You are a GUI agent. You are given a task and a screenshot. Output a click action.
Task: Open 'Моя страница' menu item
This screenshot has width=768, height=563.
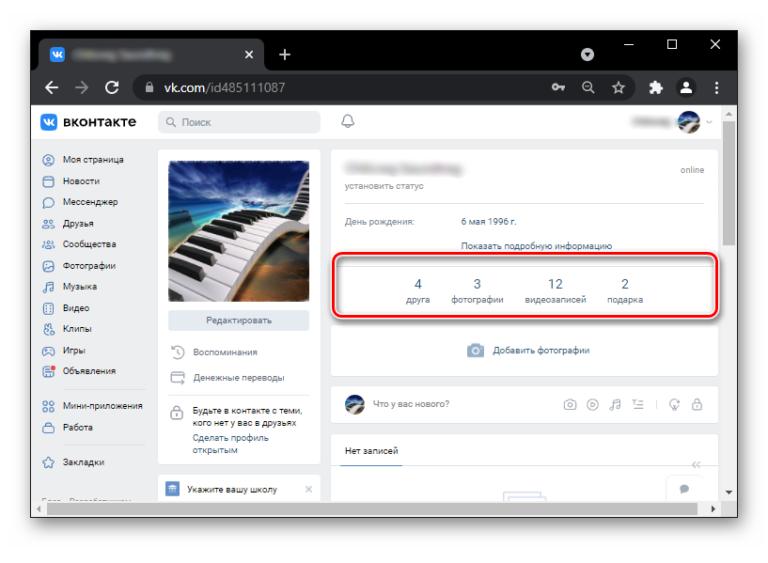click(x=93, y=160)
